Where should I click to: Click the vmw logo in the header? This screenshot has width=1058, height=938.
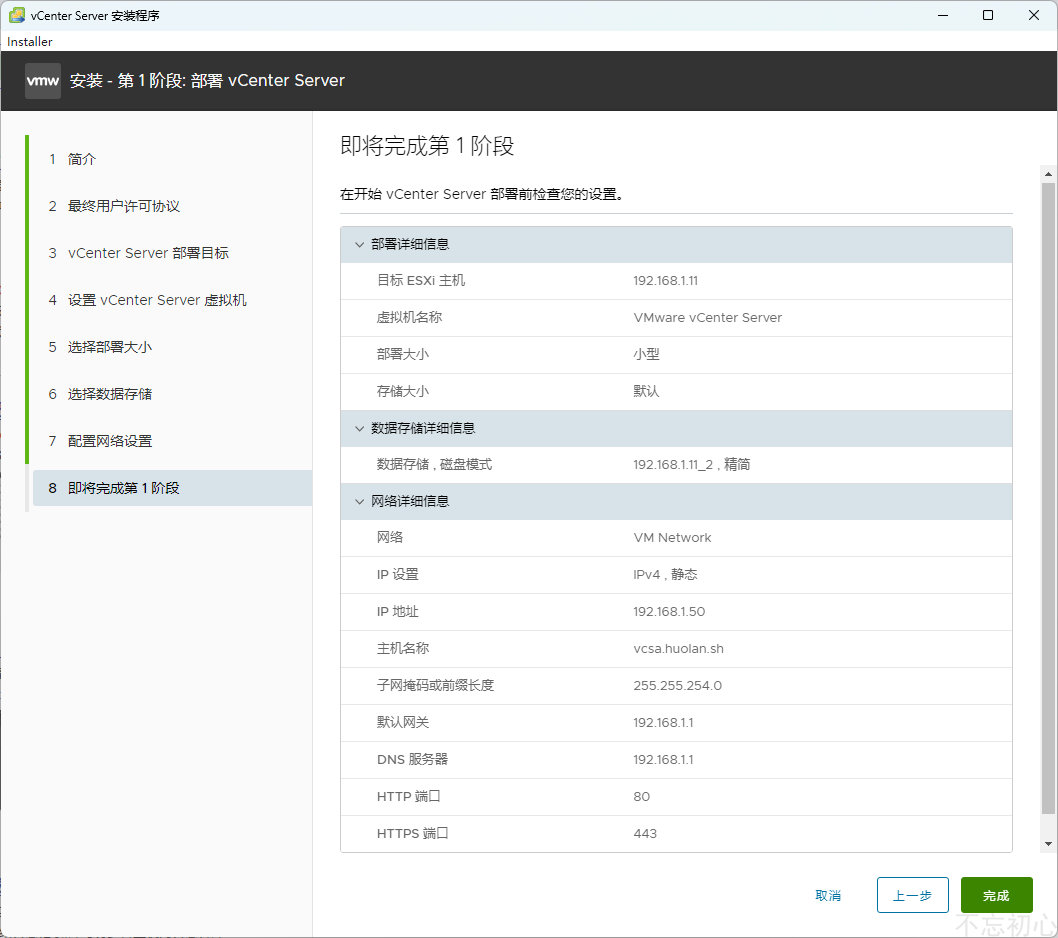(43, 81)
